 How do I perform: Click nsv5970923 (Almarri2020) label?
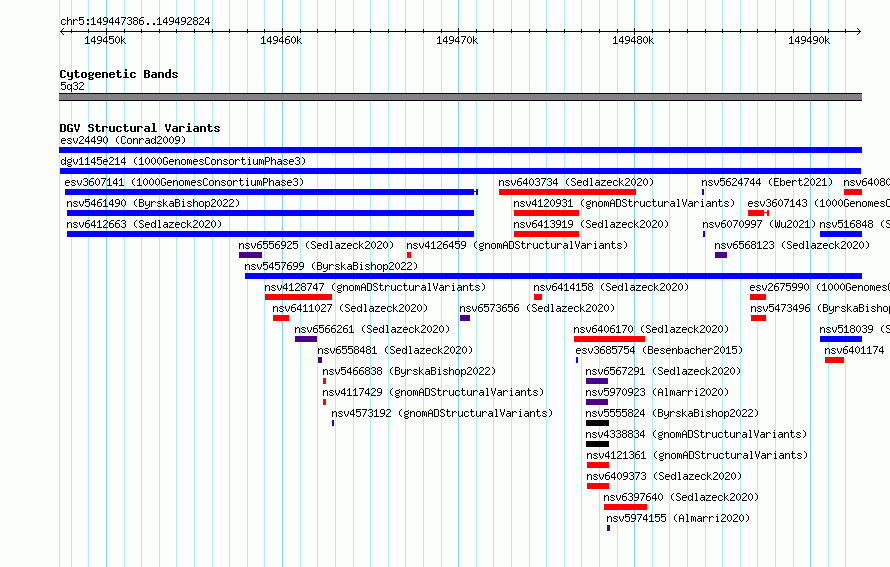click(x=657, y=392)
